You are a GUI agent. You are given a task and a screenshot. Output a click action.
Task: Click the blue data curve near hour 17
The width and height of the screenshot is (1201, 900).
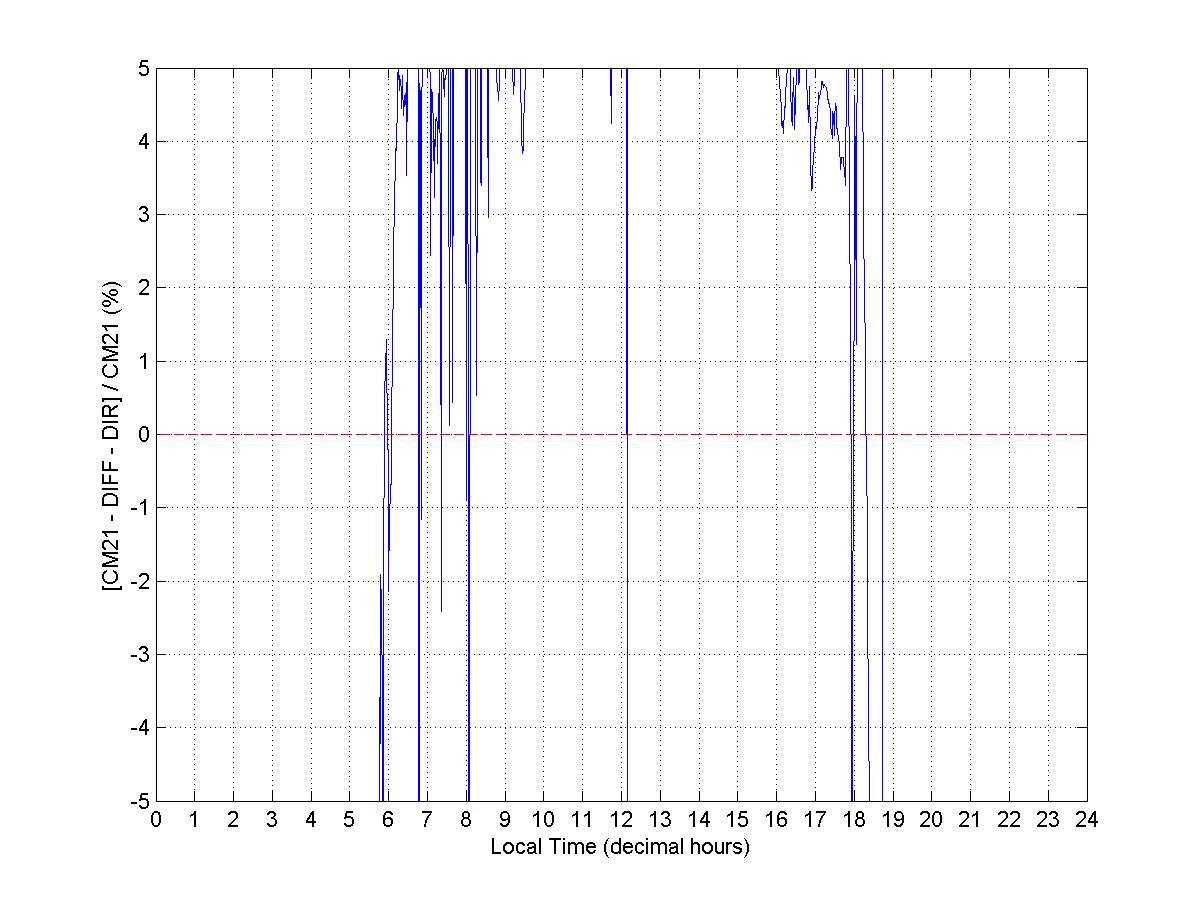813,170
